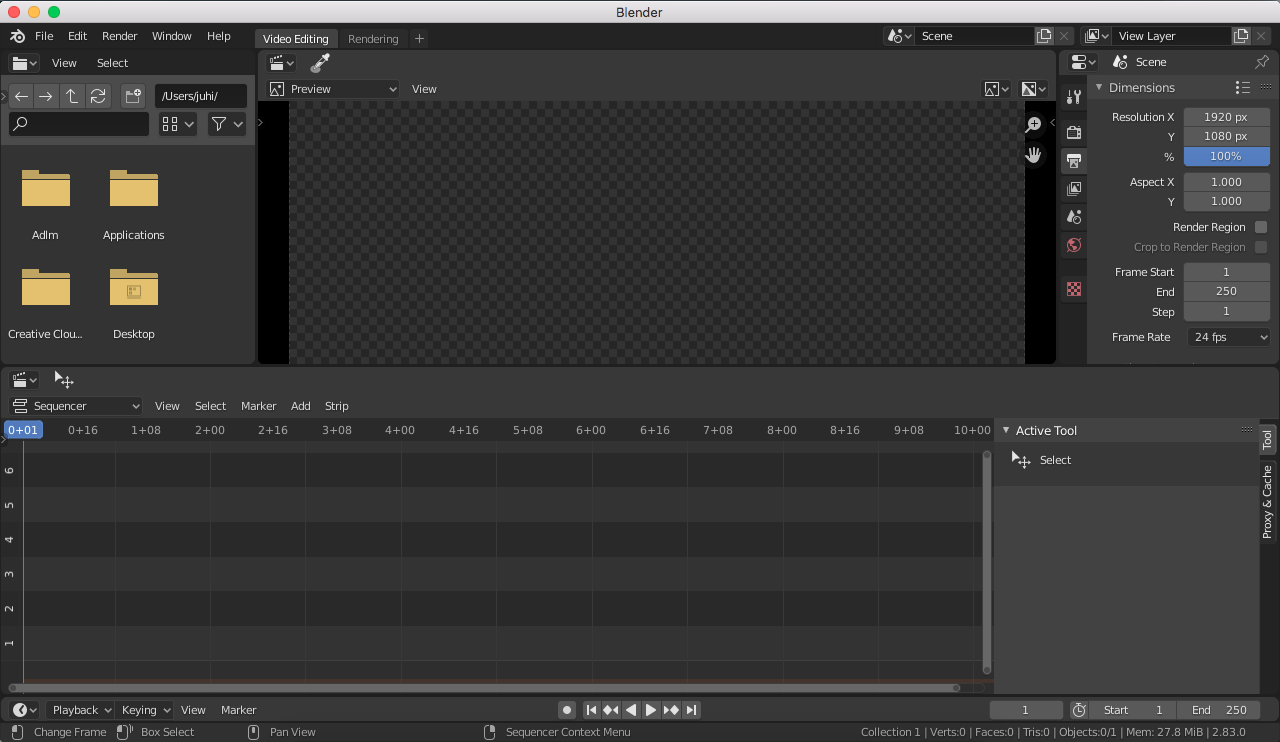Click the jump to endpoint playback icon
1280x742 pixels.
[x=691, y=709]
